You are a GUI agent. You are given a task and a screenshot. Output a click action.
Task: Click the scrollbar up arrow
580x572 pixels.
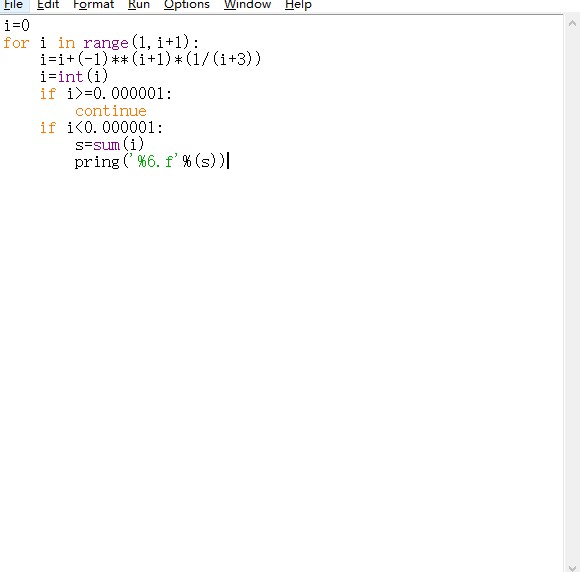coord(572,24)
